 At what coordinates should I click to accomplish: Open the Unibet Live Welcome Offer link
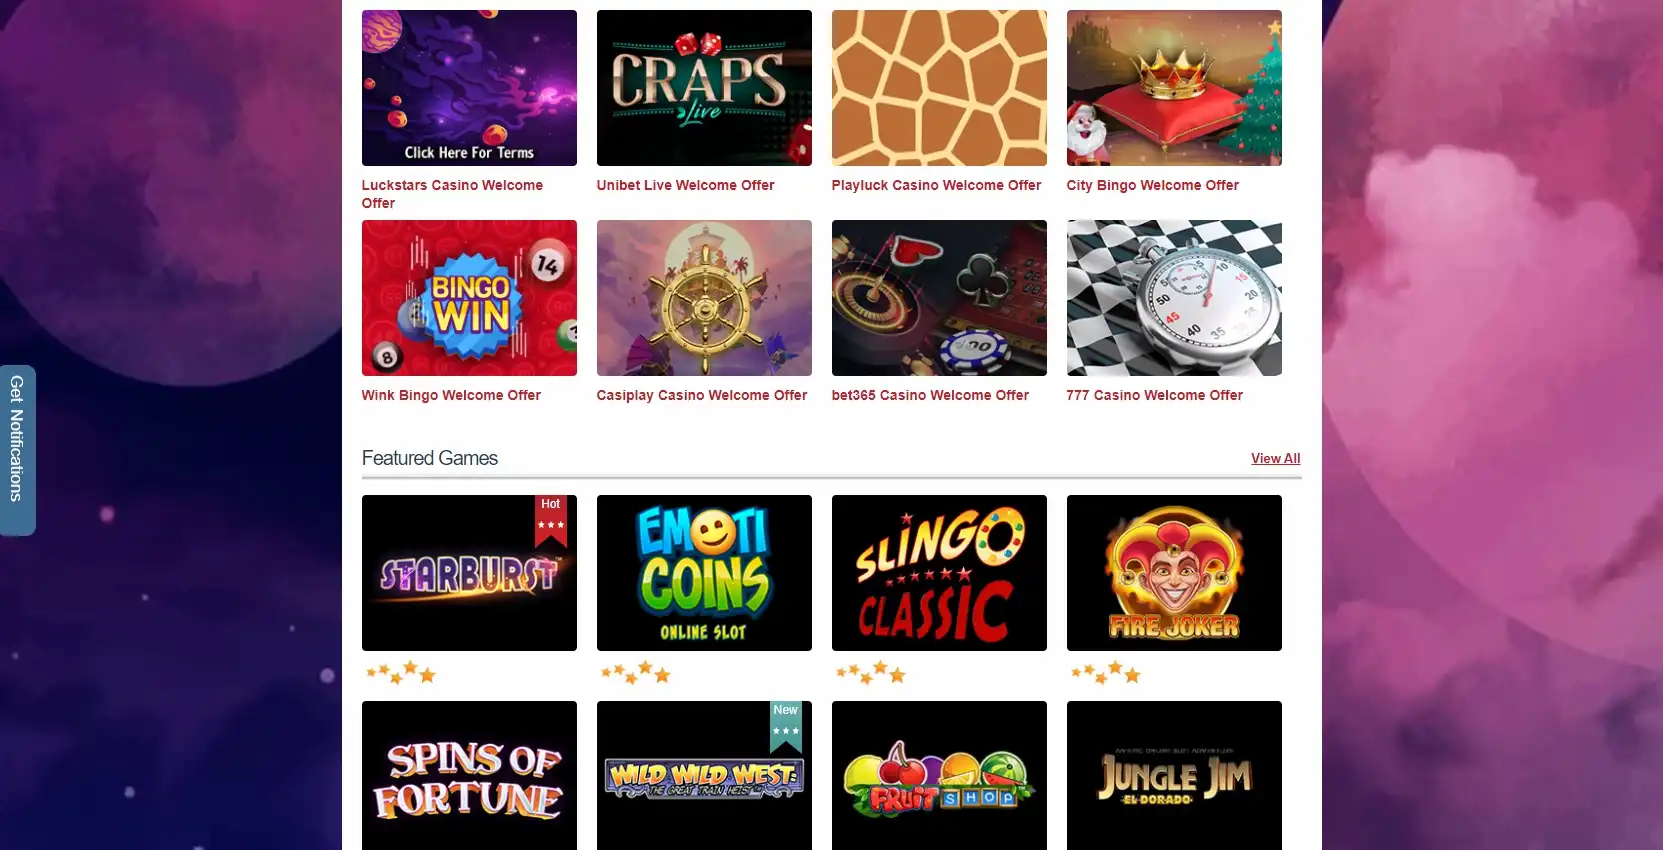tap(686, 185)
